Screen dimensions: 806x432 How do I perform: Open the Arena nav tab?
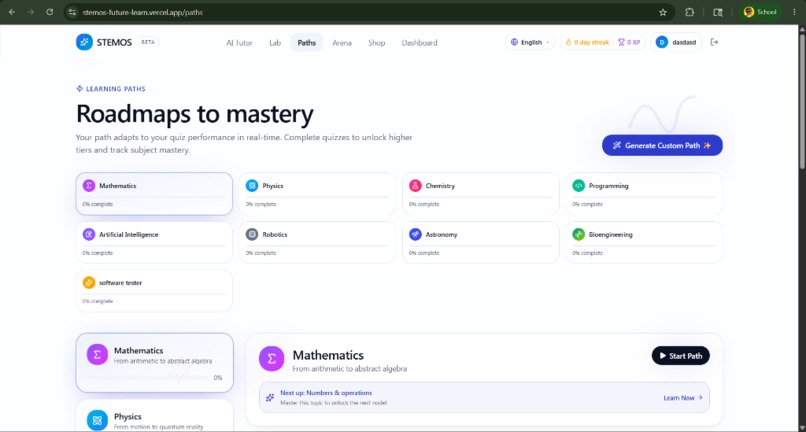pyautogui.click(x=342, y=43)
